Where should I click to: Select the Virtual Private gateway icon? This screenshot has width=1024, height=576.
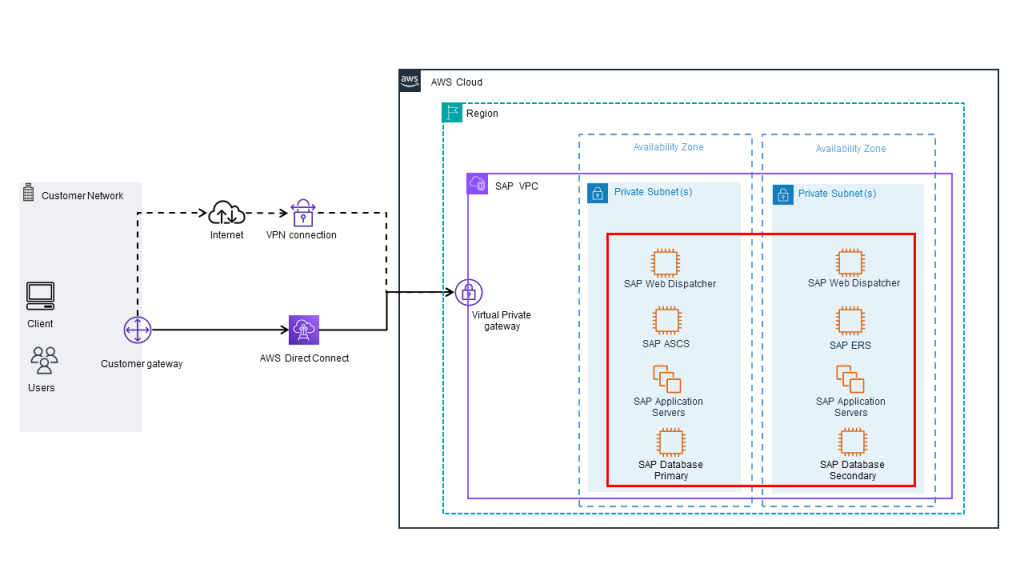(468, 292)
